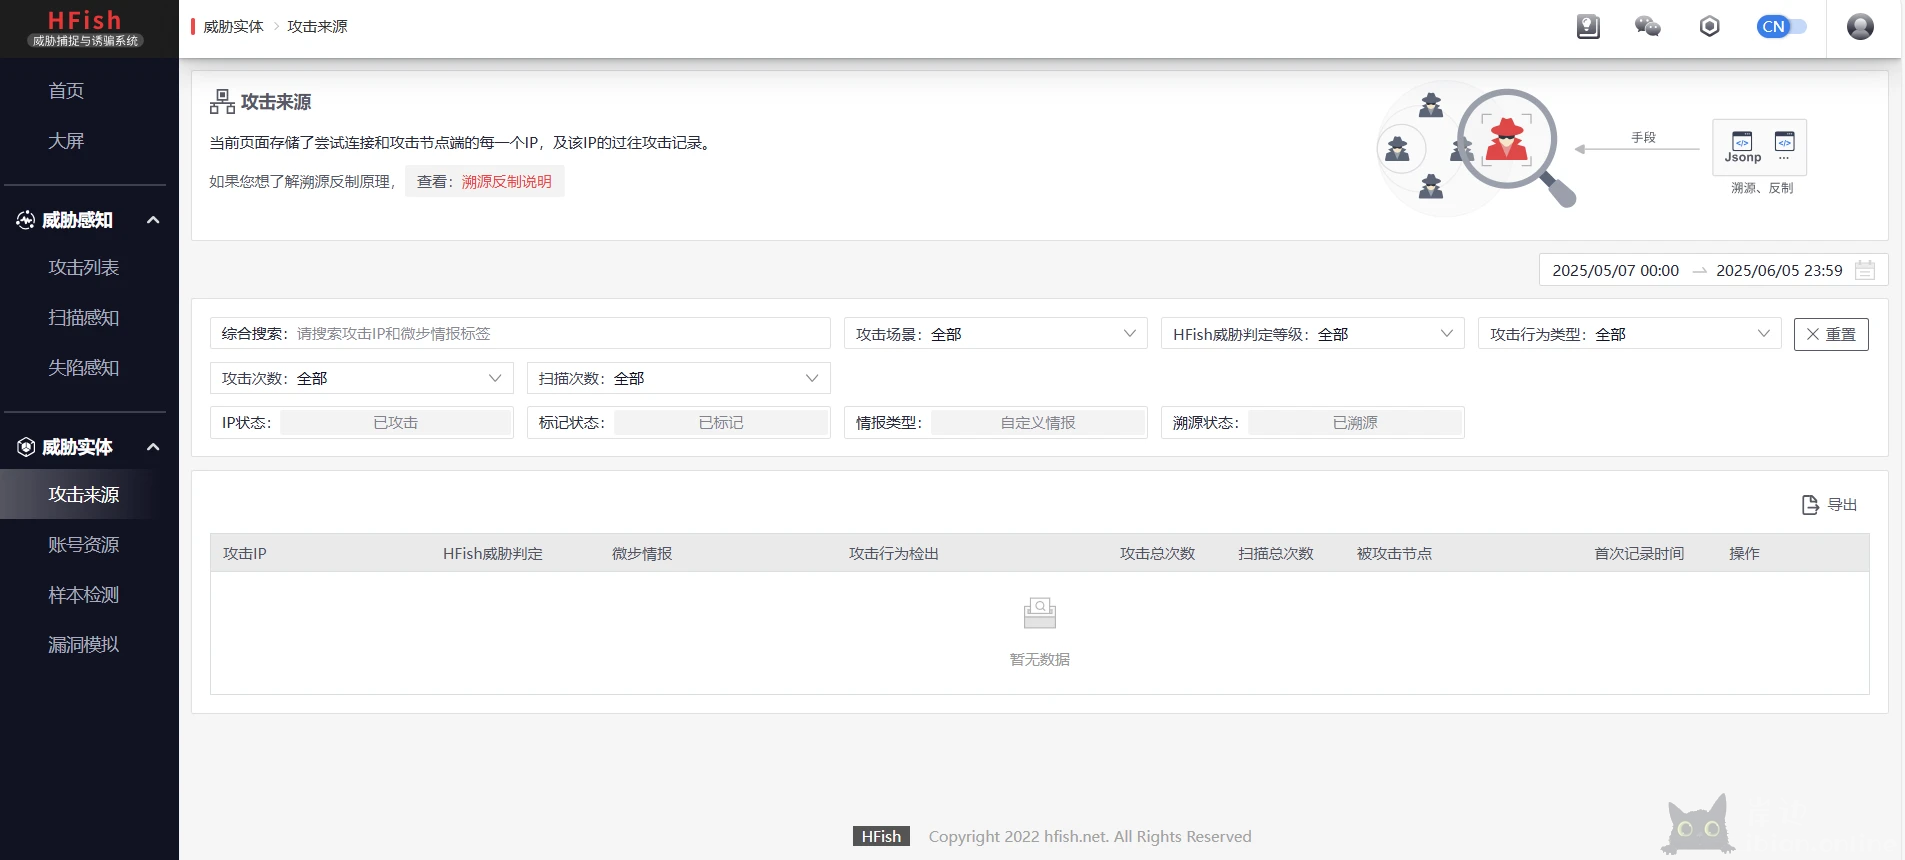
Task: Click the 综合搜索 search input field
Action: [560, 334]
